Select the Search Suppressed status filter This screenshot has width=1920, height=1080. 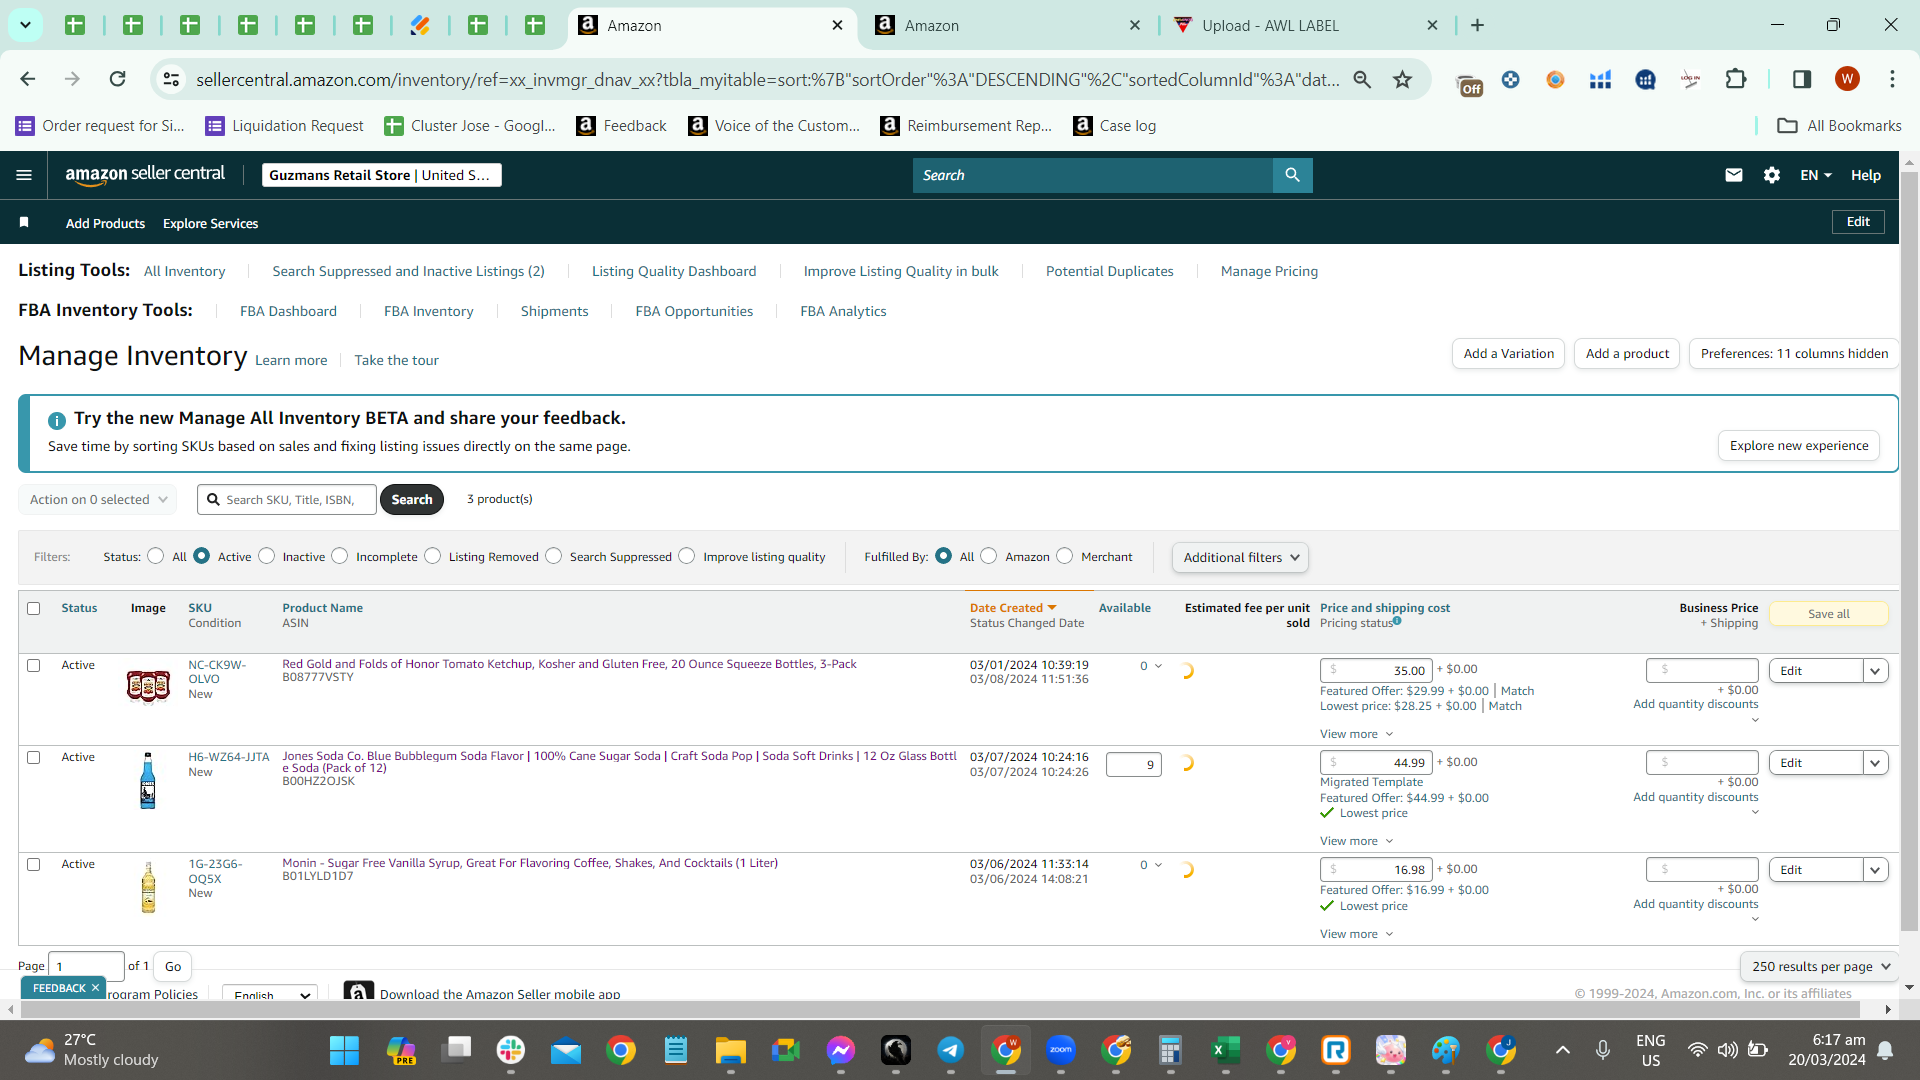(x=553, y=556)
